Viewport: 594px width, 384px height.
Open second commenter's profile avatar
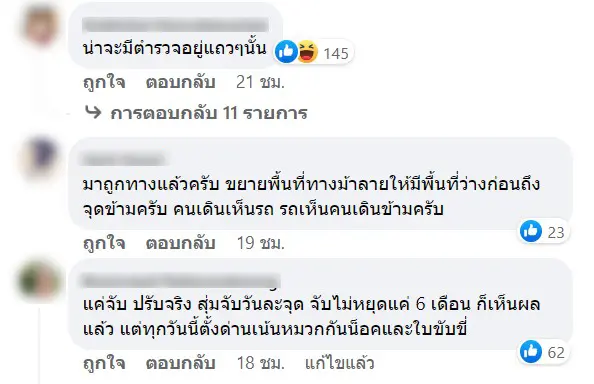click(41, 156)
